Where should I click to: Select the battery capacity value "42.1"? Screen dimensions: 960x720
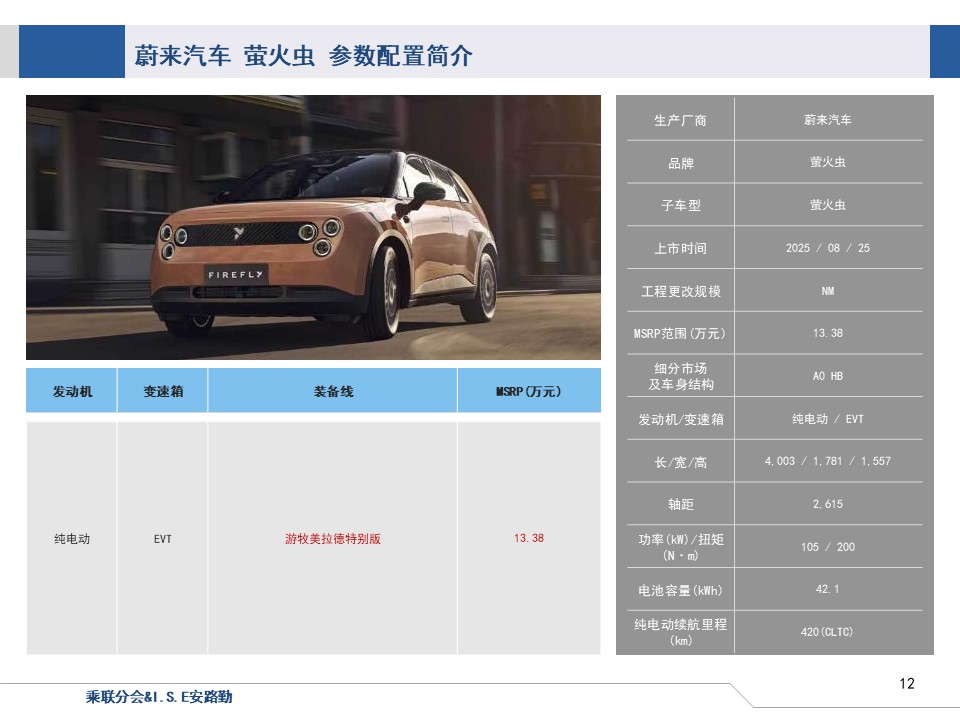click(828, 589)
